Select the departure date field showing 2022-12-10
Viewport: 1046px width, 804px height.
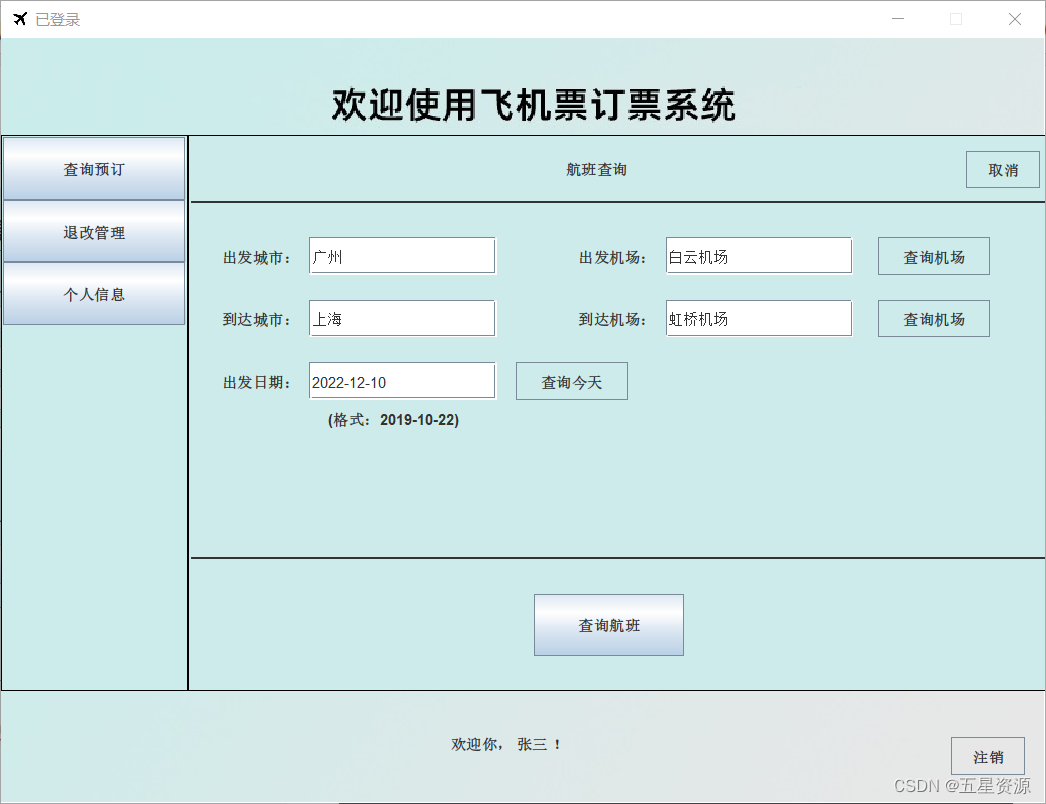401,381
